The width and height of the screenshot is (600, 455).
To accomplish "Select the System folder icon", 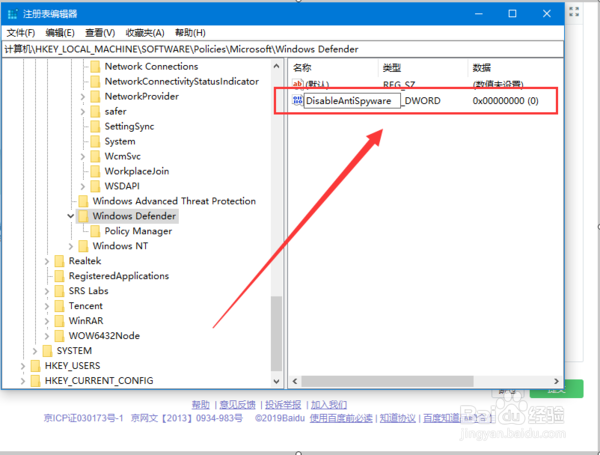I will [x=95, y=141].
